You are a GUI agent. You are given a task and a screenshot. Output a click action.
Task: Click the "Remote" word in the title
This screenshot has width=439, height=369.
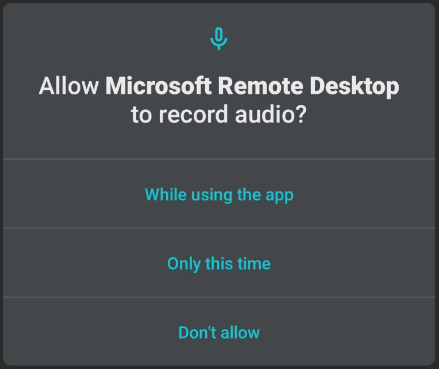pos(260,86)
